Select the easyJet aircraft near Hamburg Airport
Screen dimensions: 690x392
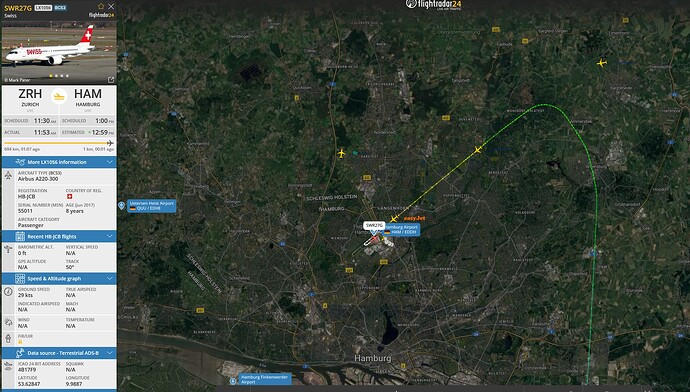point(394,219)
